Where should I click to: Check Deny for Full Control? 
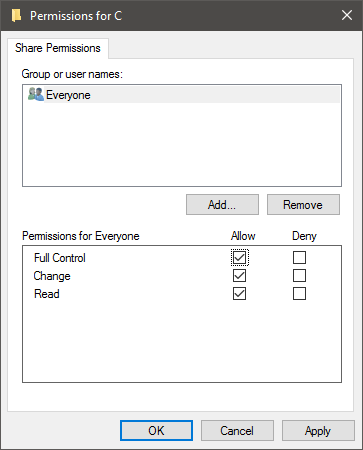[x=299, y=258]
